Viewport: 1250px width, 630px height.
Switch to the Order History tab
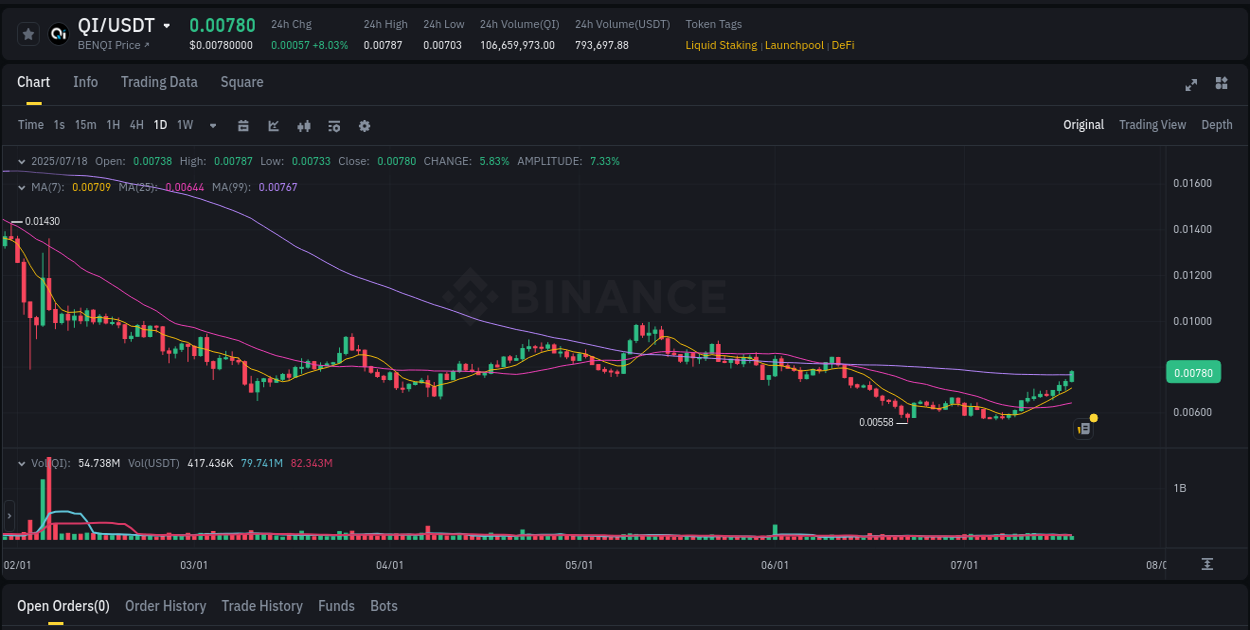click(165, 606)
